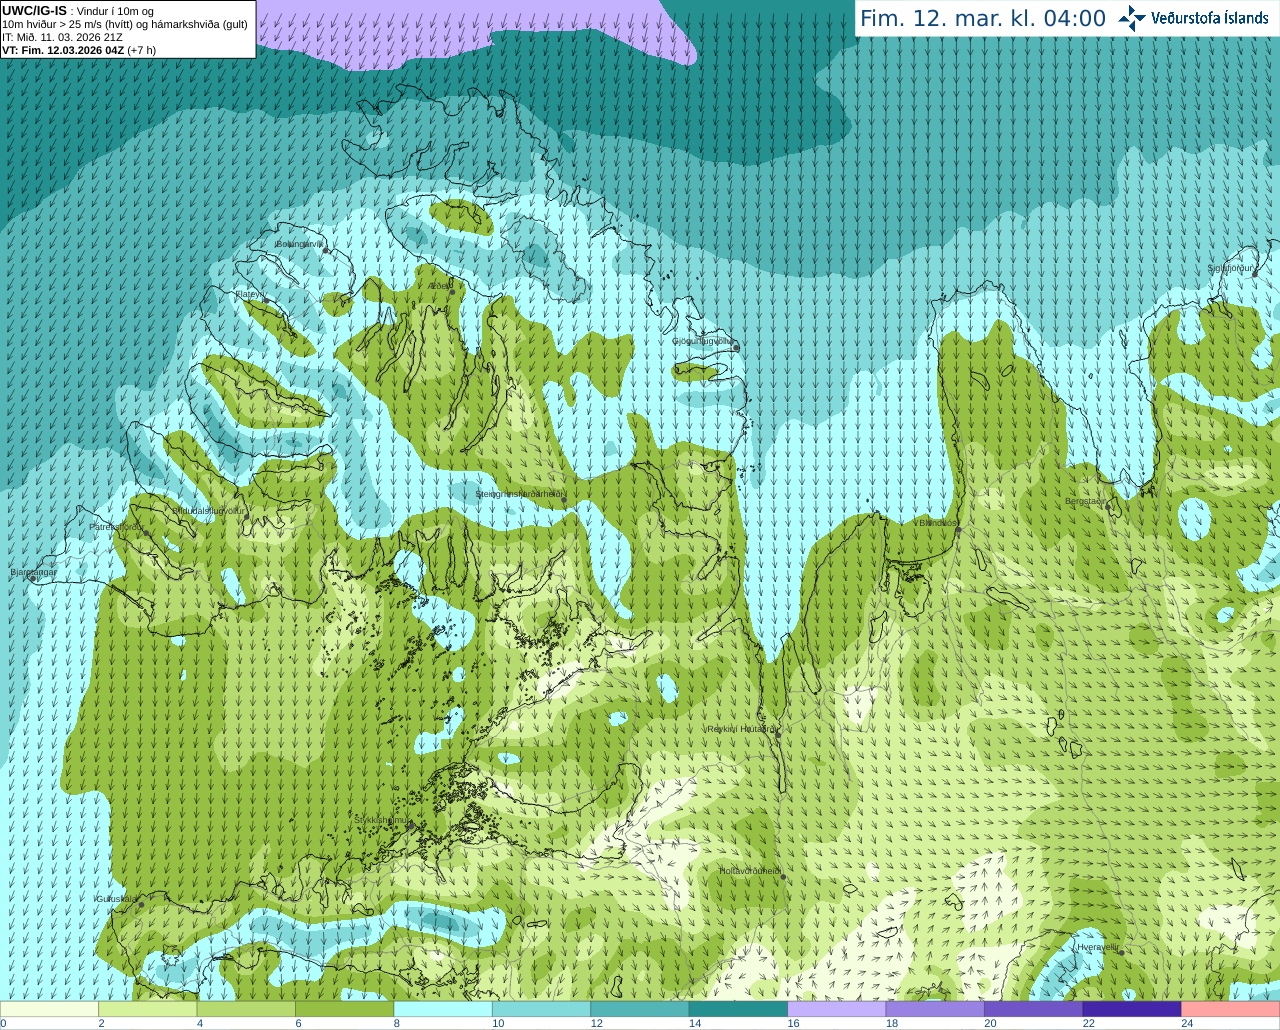Pick the dark indigo 22–24 legend swatch
The image size is (1280, 1030).
click(x=1133, y=1009)
